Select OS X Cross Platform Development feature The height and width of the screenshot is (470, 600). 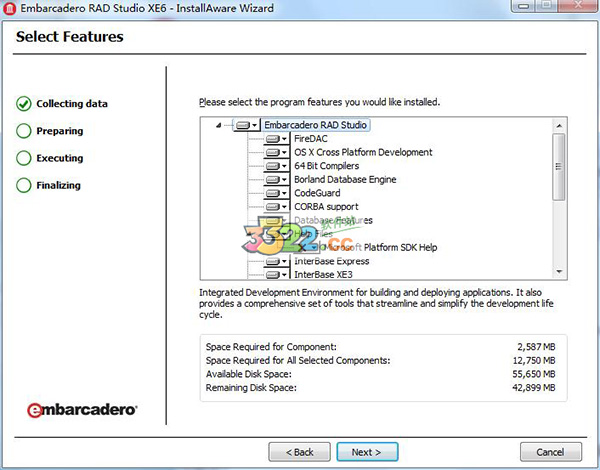pyautogui.click(x=363, y=152)
